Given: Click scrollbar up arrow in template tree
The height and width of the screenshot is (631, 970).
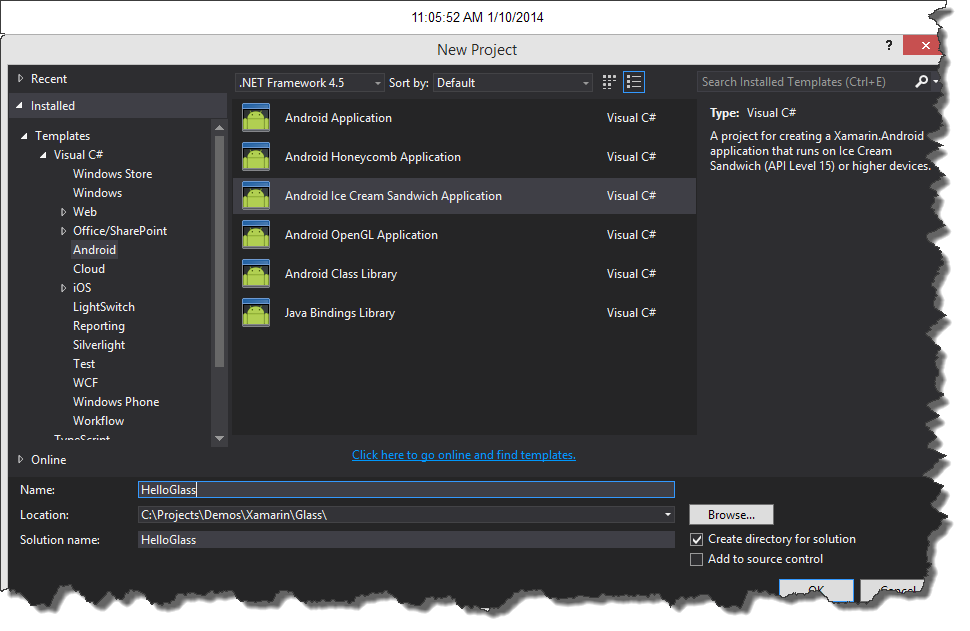Looking at the screenshot, I should pyautogui.click(x=219, y=127).
